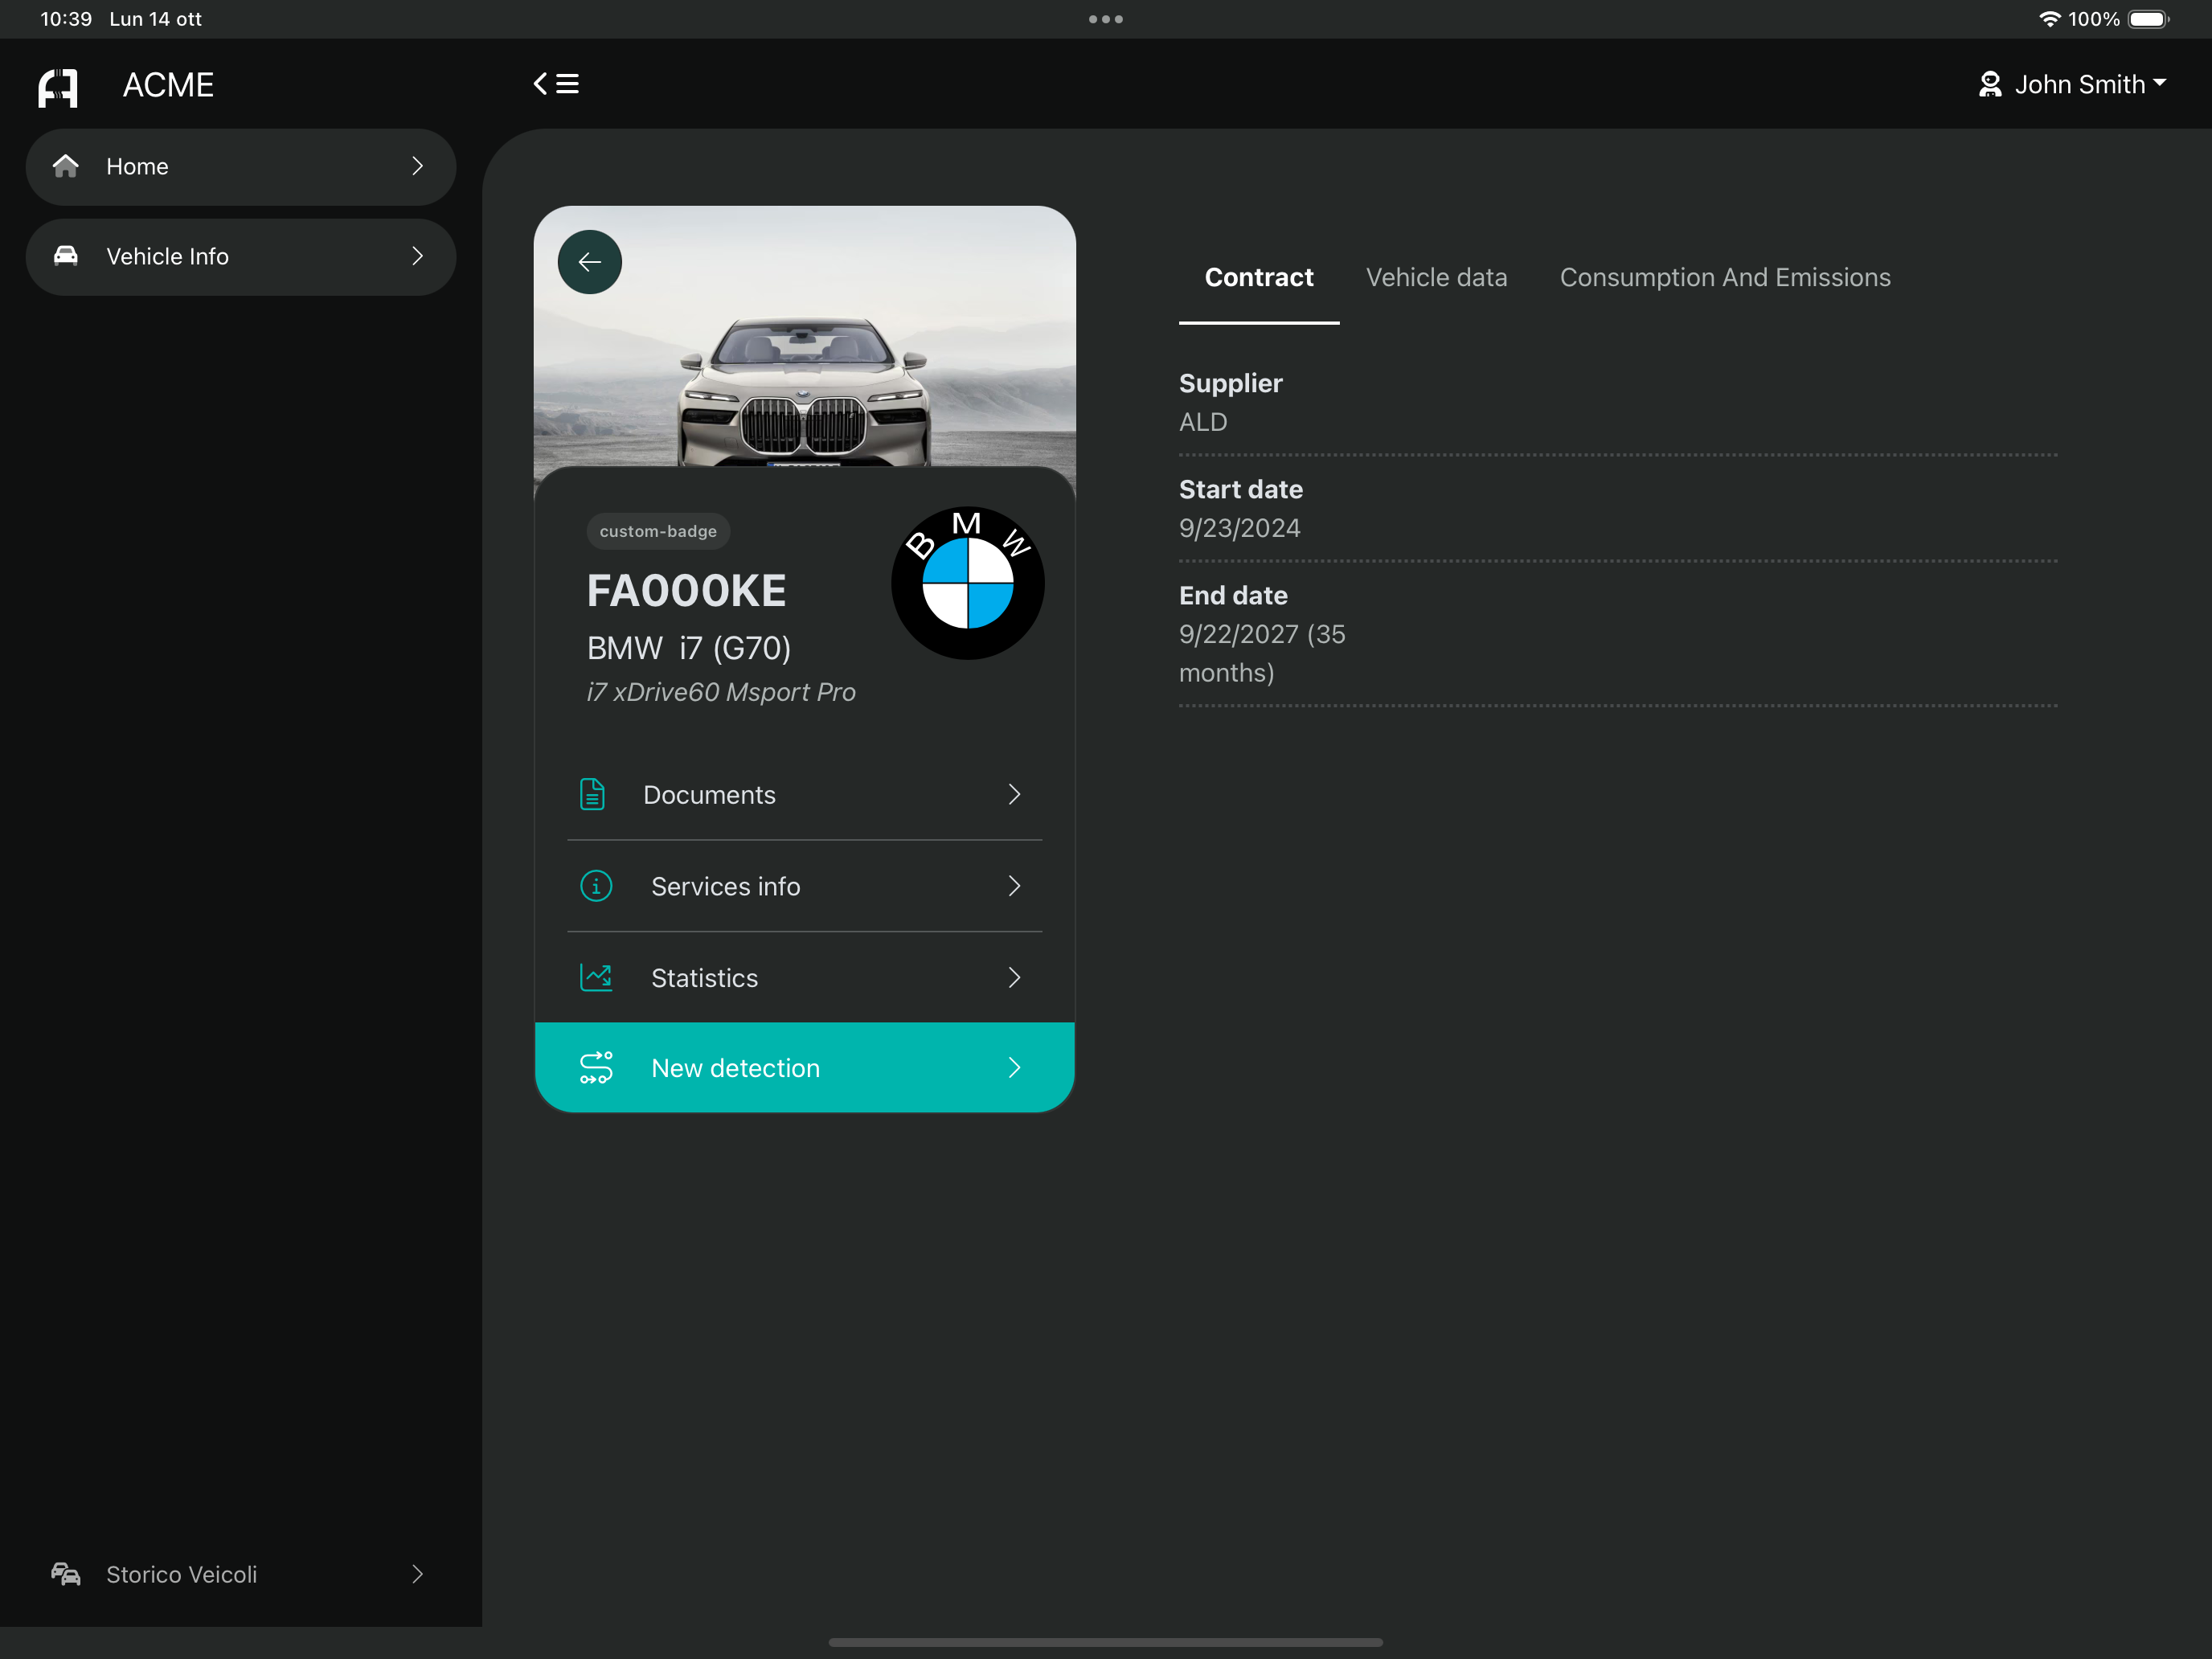Open Services info via its right chevron
Image resolution: width=2212 pixels, height=1659 pixels.
pyautogui.click(x=1014, y=886)
